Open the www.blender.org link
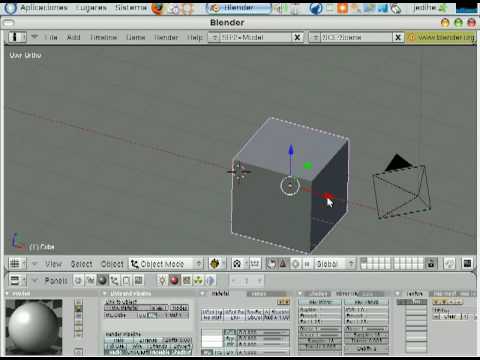This screenshot has width=480, height=360. coord(441,37)
